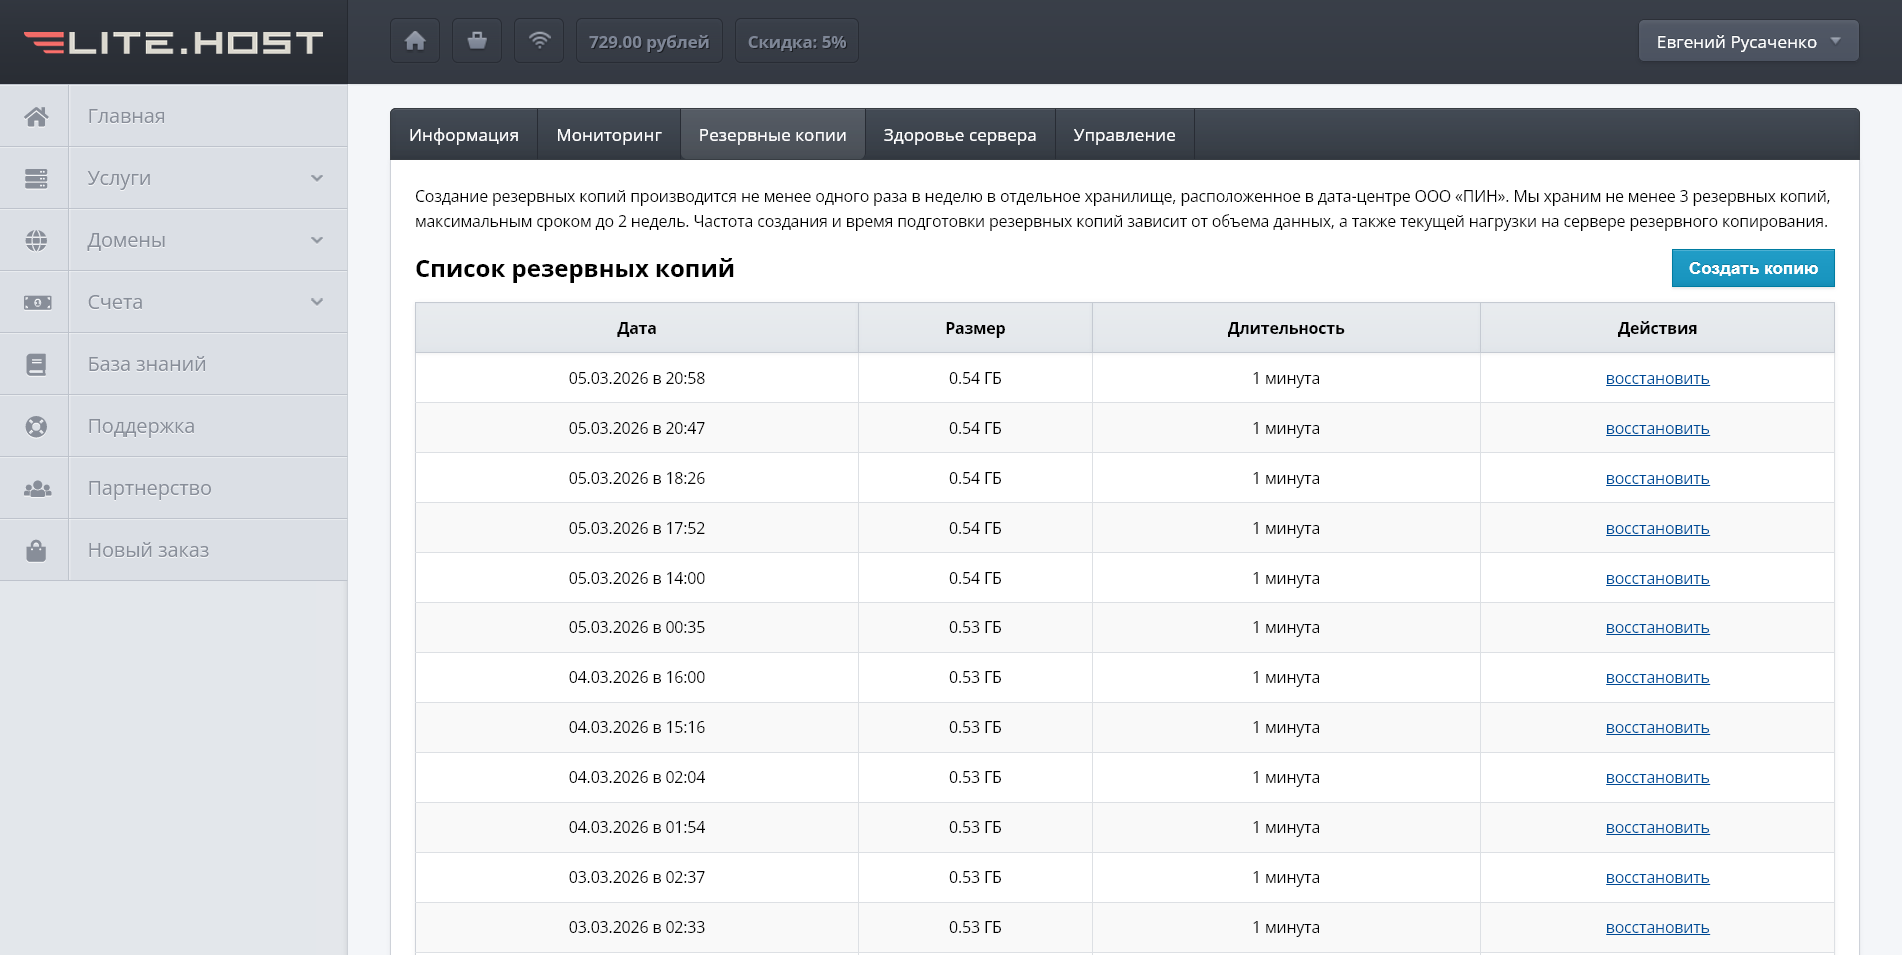Click the globe icon beside Домены
The image size is (1903, 955).
[x=36, y=240]
